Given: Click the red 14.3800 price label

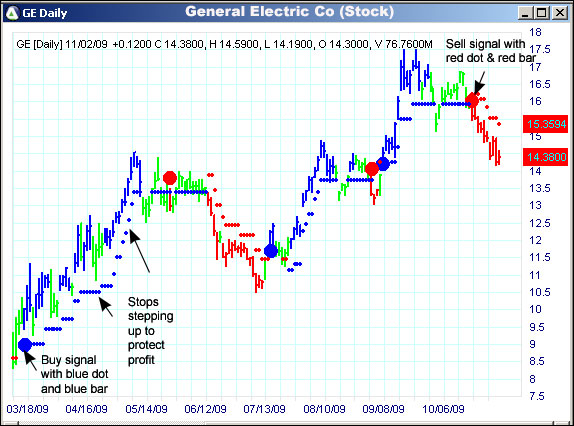Looking at the screenshot, I should 546,157.
